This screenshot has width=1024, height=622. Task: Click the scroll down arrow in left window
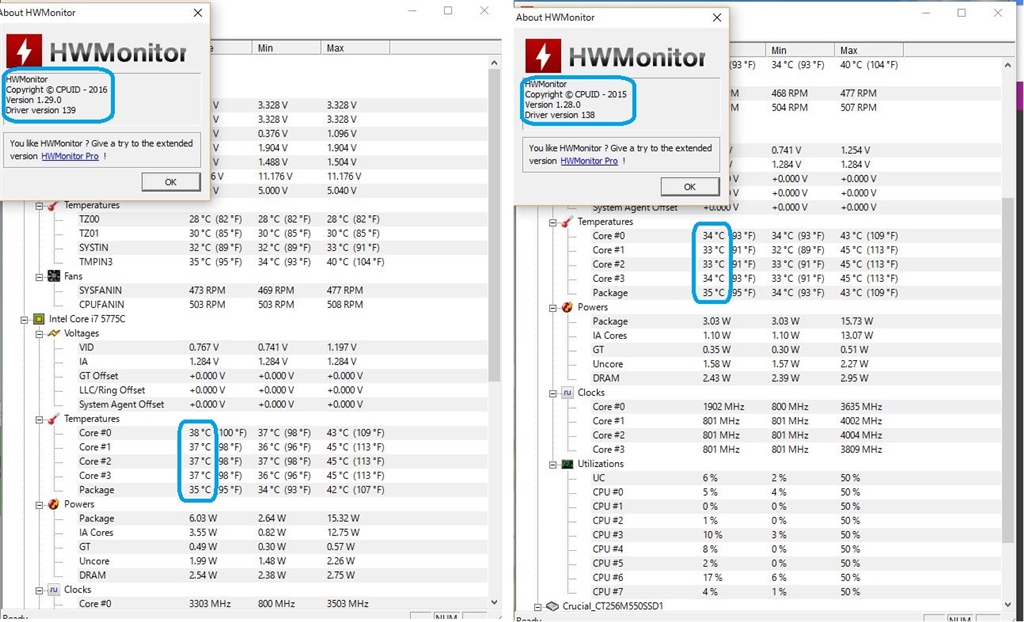[x=494, y=602]
